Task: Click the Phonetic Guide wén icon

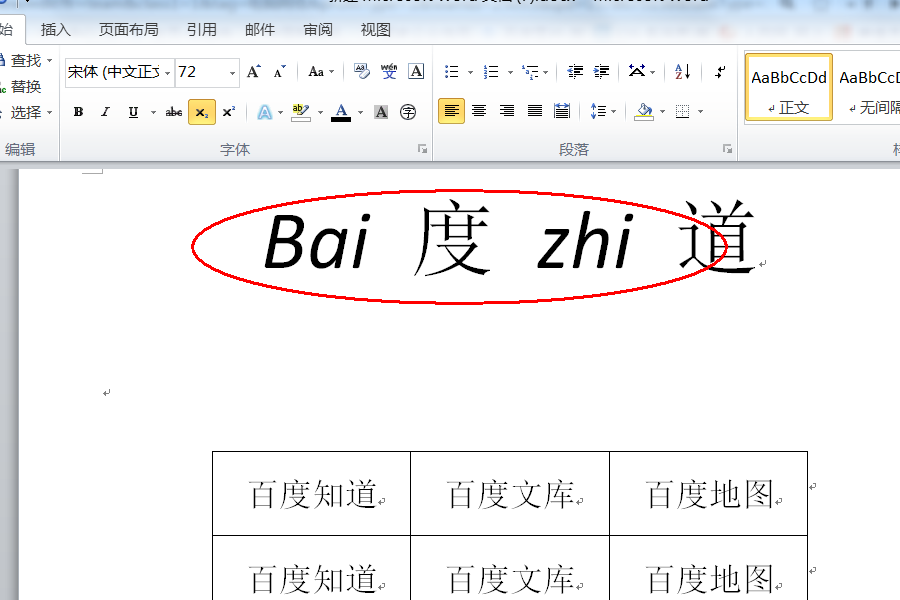Action: tap(389, 72)
